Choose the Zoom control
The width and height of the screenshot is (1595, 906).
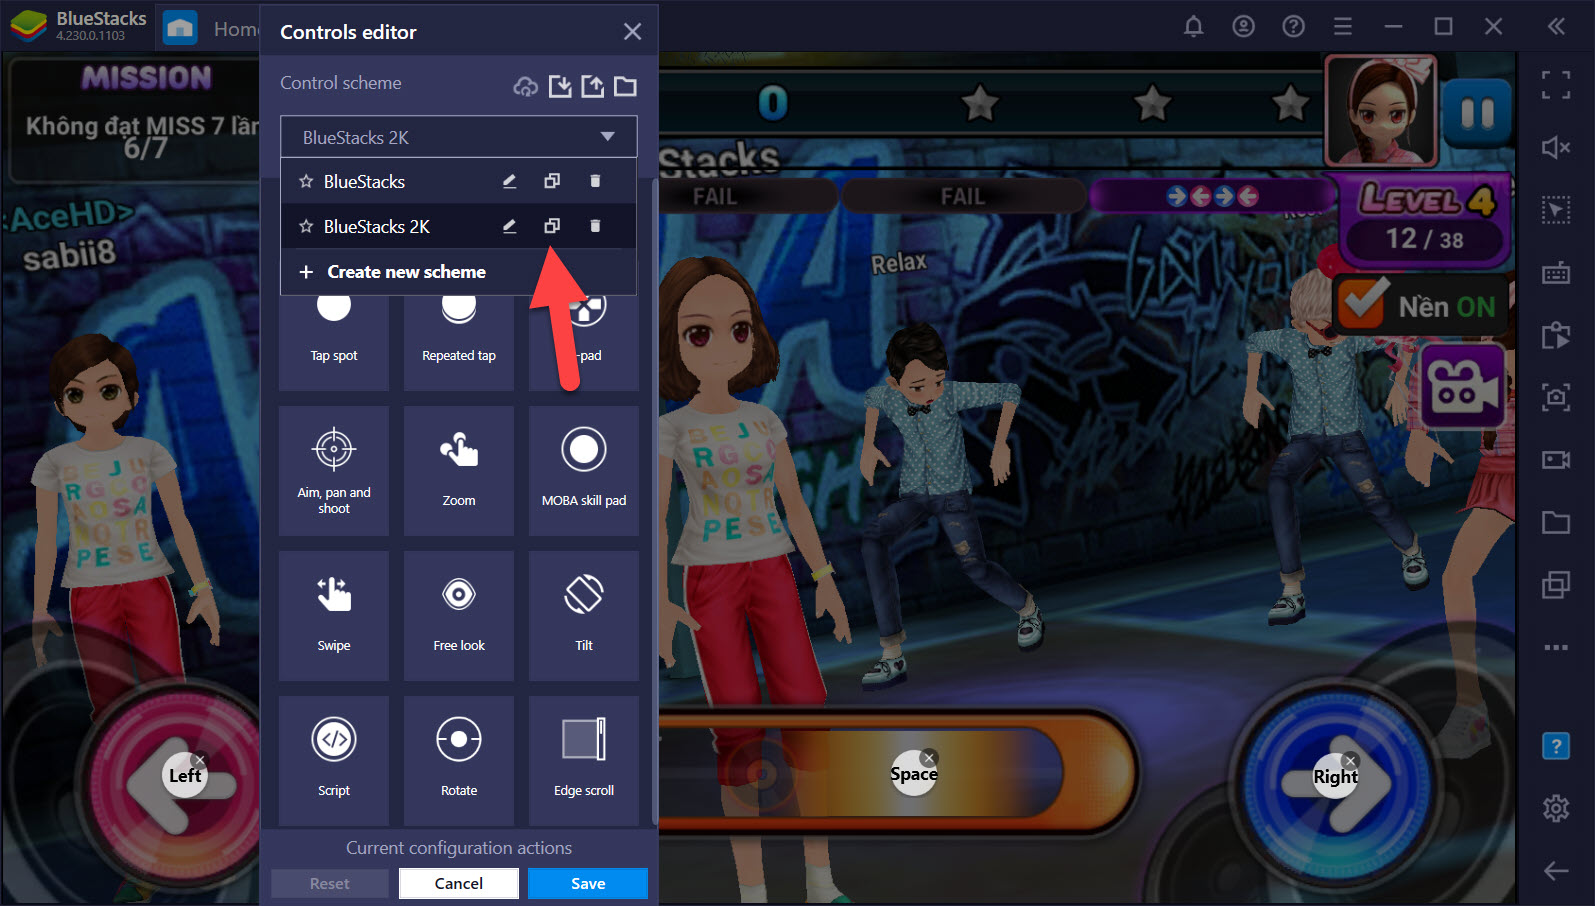click(x=459, y=471)
